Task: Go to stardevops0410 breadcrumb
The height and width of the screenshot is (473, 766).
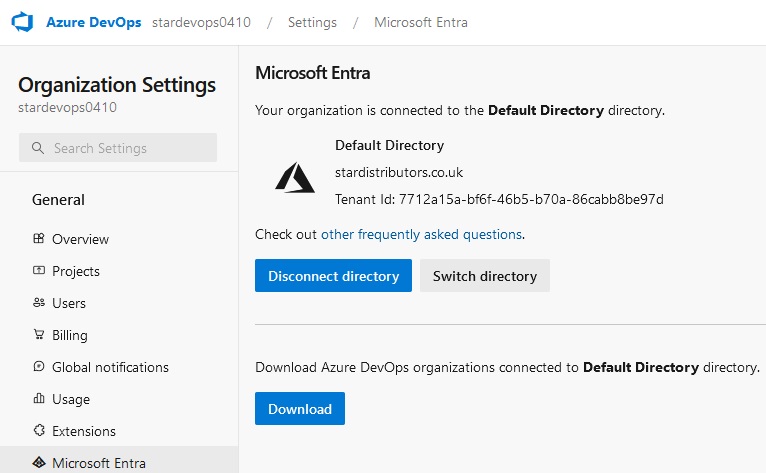Action: [x=201, y=22]
